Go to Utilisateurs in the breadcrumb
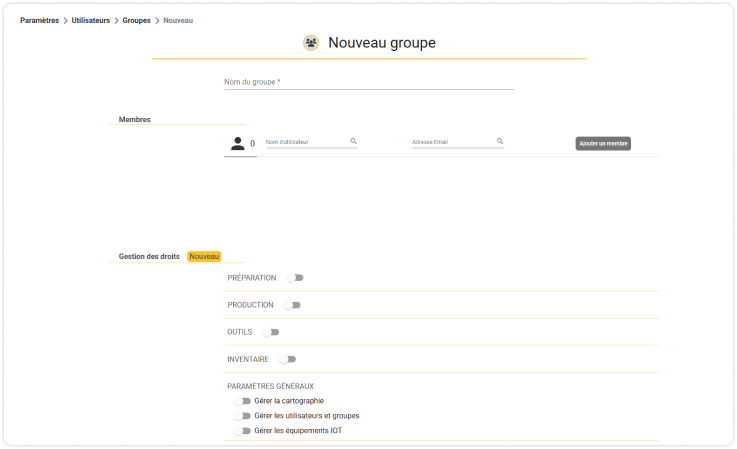Screen dimensions: 737x449 point(91,20)
